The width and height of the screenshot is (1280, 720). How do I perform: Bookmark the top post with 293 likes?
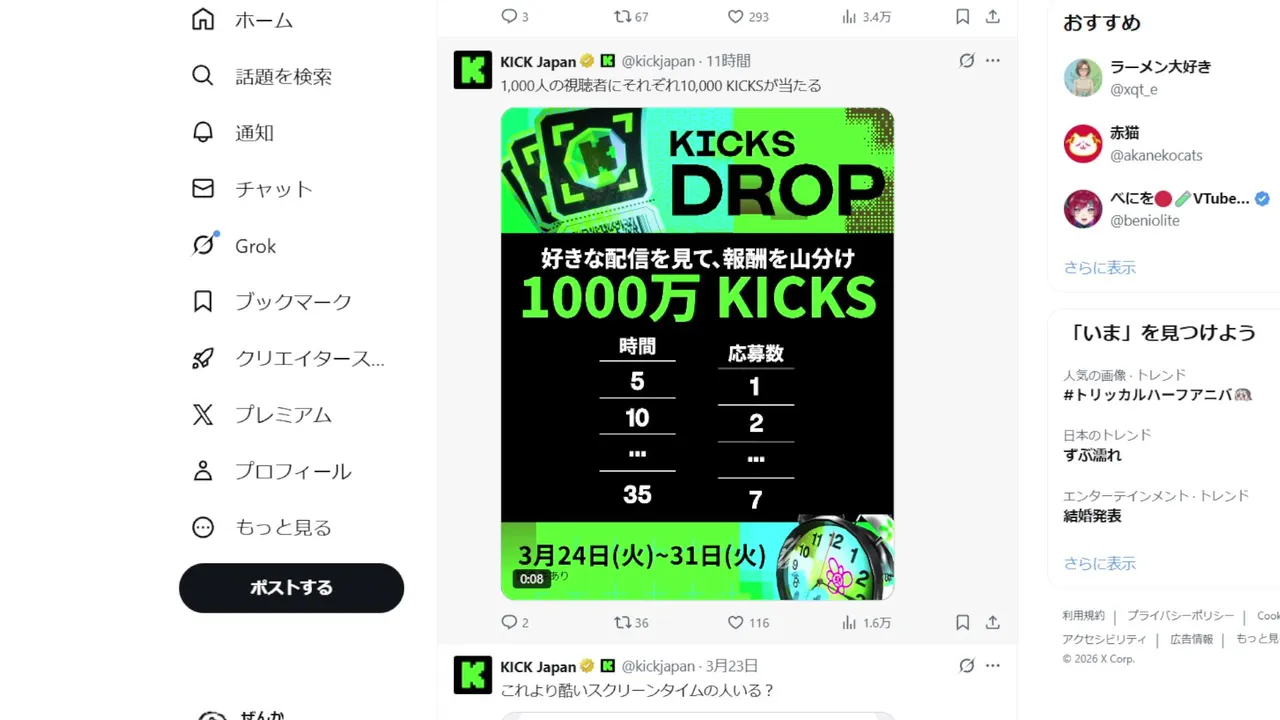962,16
